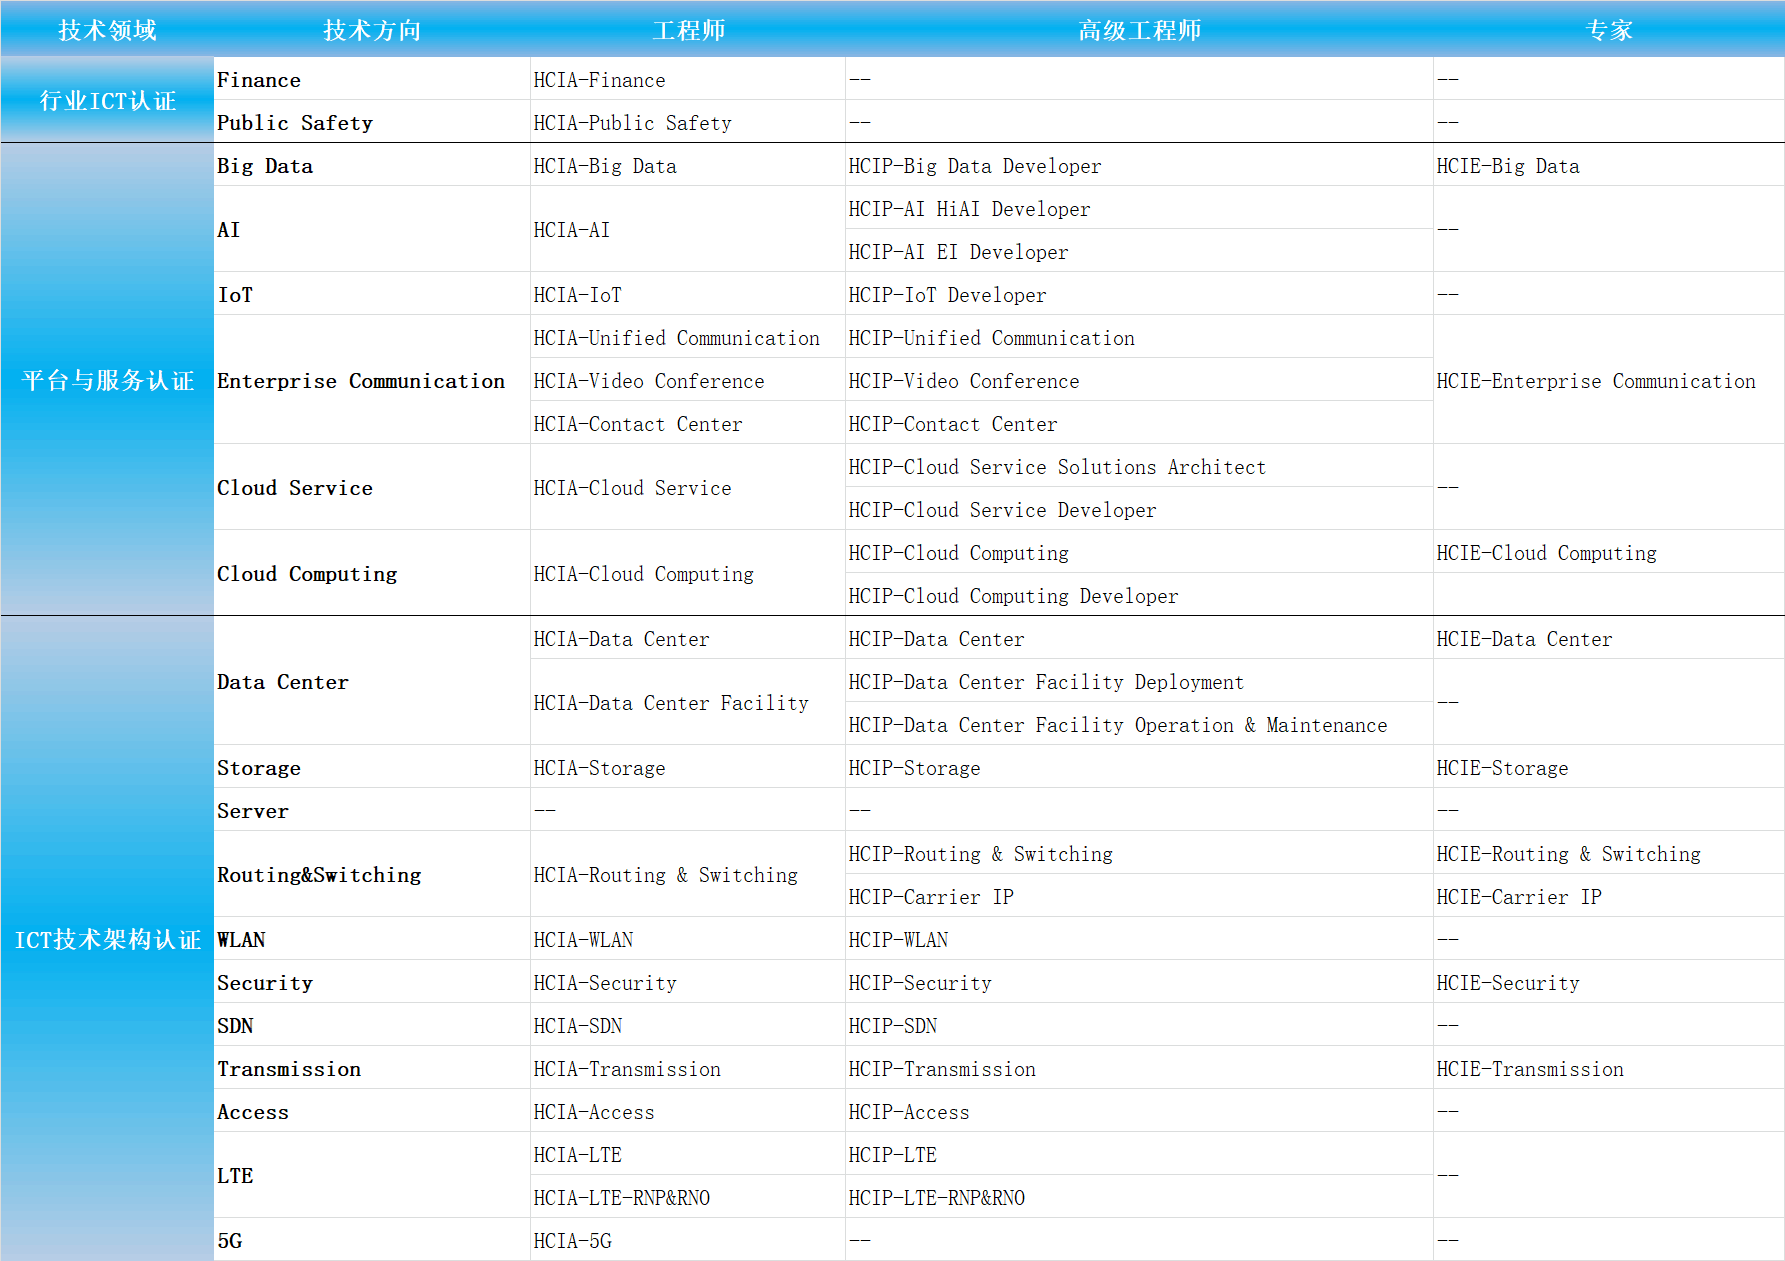The image size is (1785, 1261).
Task: Select HCIP-Big Data Developer cell
Action: tap(974, 166)
